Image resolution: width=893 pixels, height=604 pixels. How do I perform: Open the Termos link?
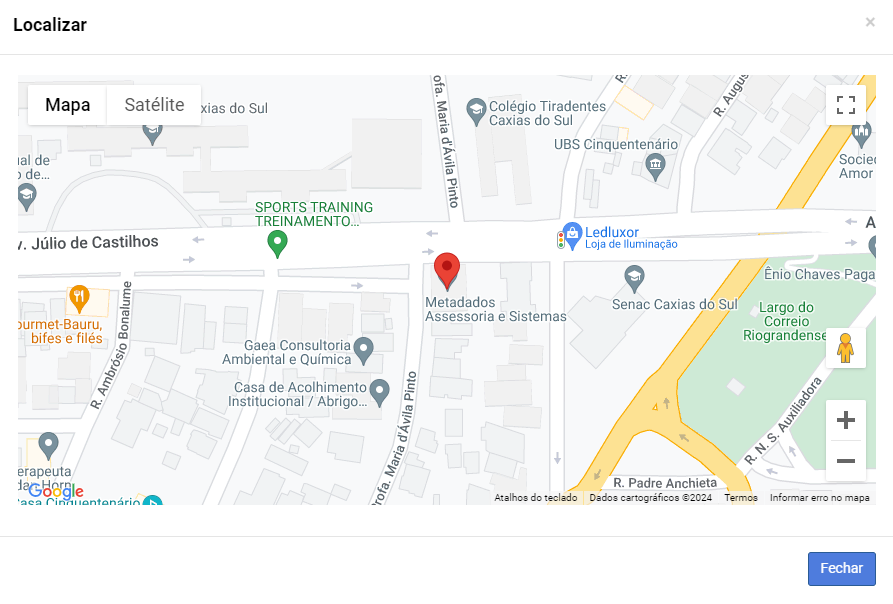[x=741, y=498]
